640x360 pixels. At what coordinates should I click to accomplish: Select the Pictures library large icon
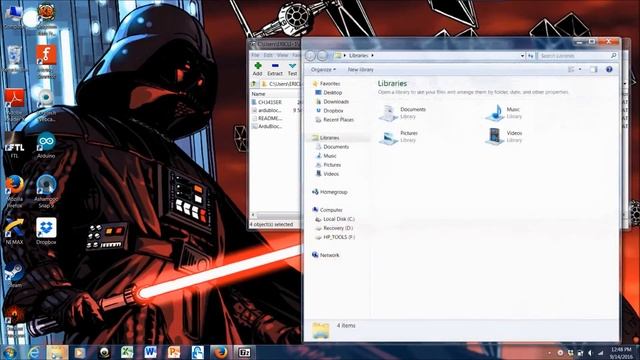tap(388, 137)
